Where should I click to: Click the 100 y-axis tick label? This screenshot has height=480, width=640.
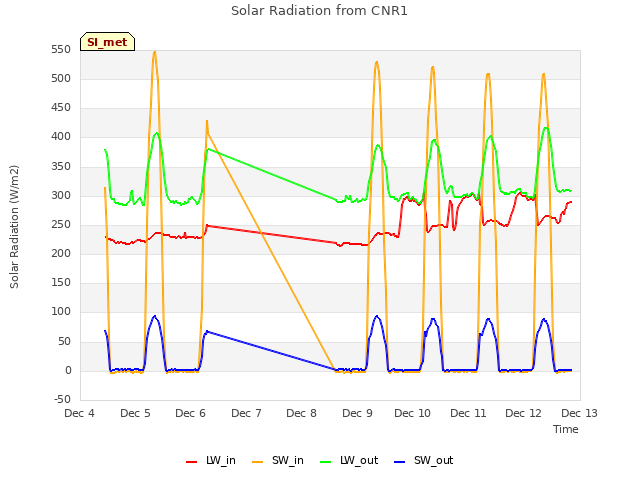tap(61, 312)
